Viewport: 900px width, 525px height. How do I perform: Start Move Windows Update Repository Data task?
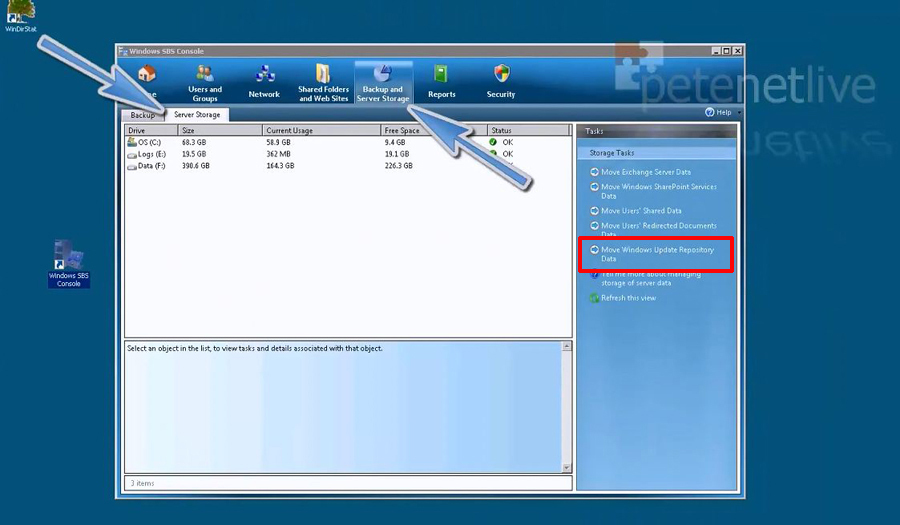[657, 254]
